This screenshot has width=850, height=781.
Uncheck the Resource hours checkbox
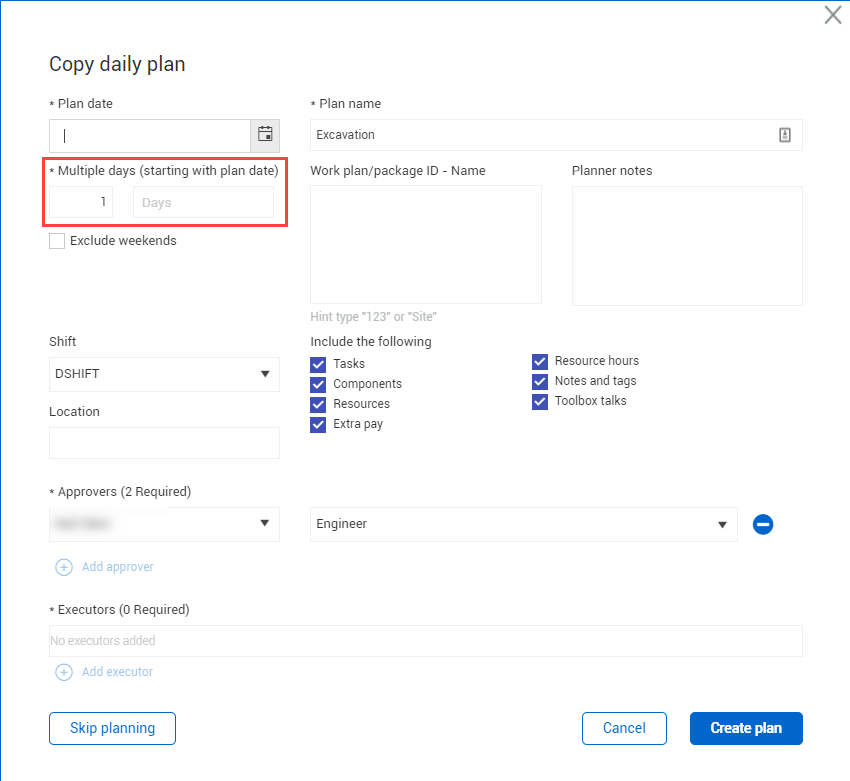pos(540,361)
